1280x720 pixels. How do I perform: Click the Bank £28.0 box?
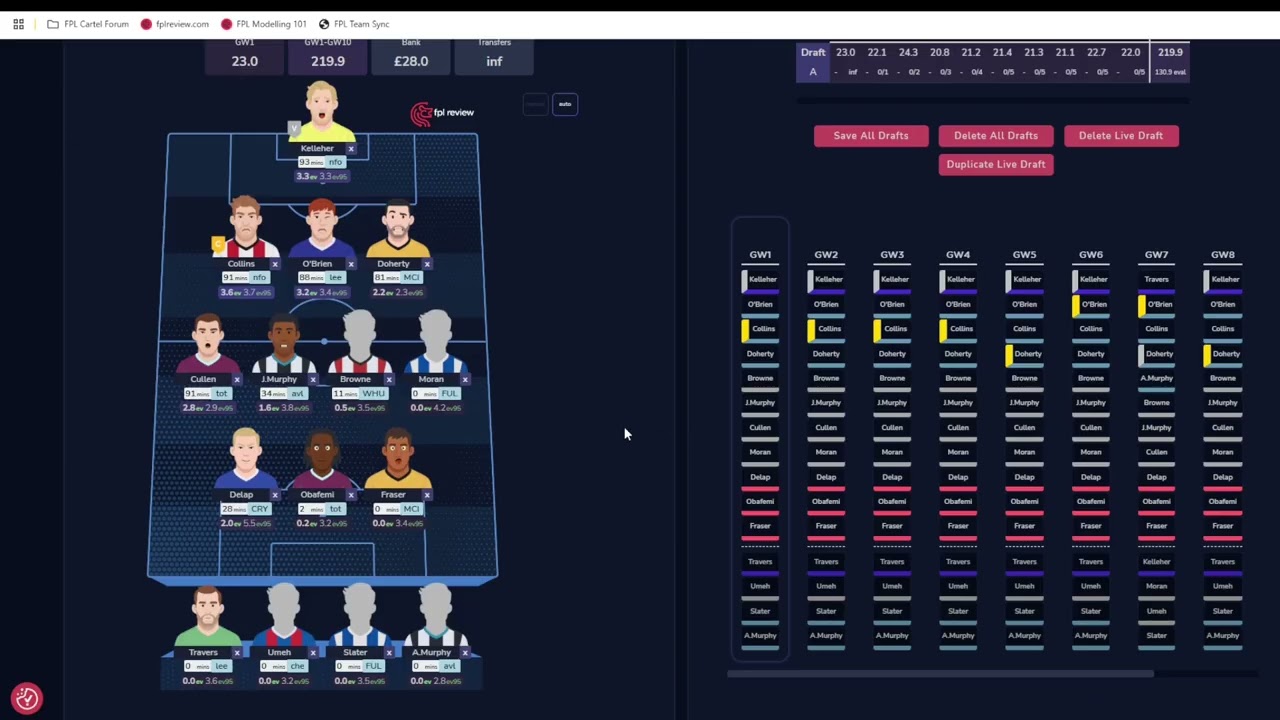point(411,56)
